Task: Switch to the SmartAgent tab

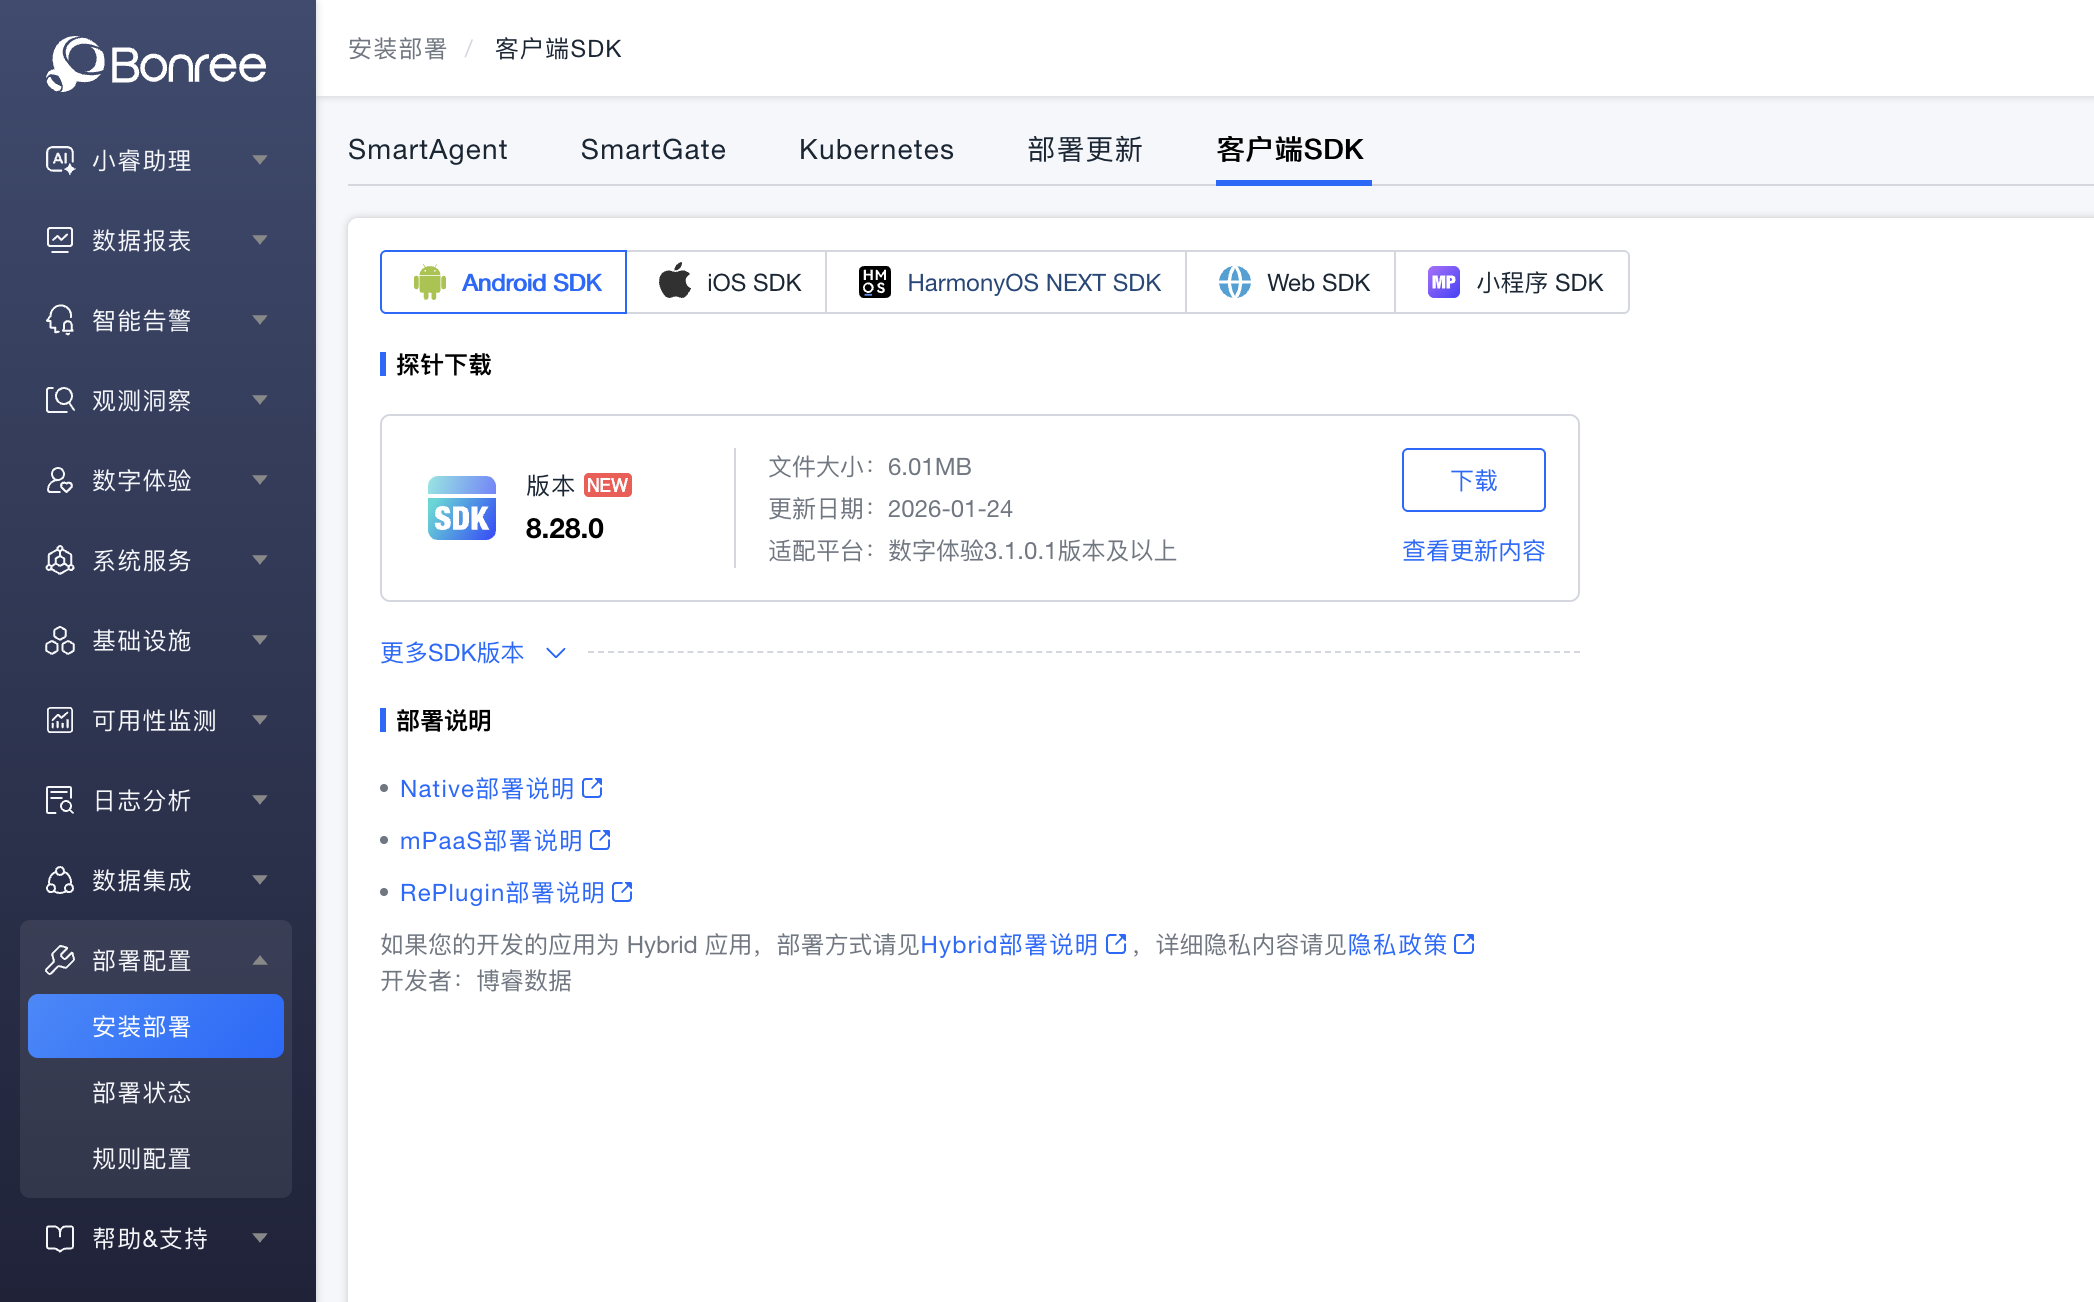Action: [x=428, y=150]
